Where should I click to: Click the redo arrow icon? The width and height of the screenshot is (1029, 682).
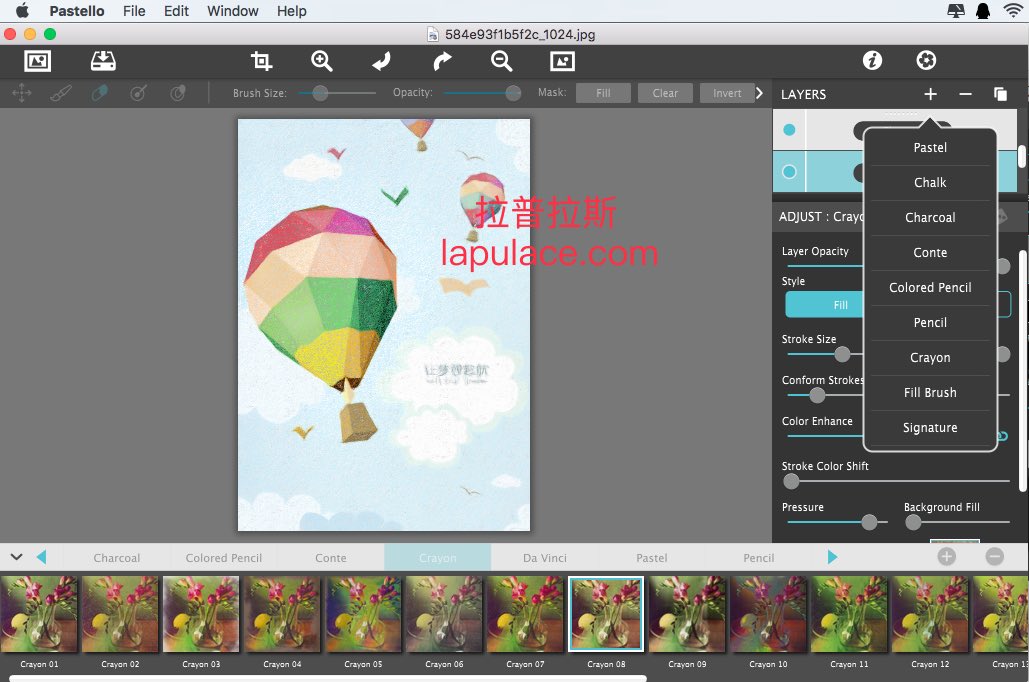coord(442,61)
